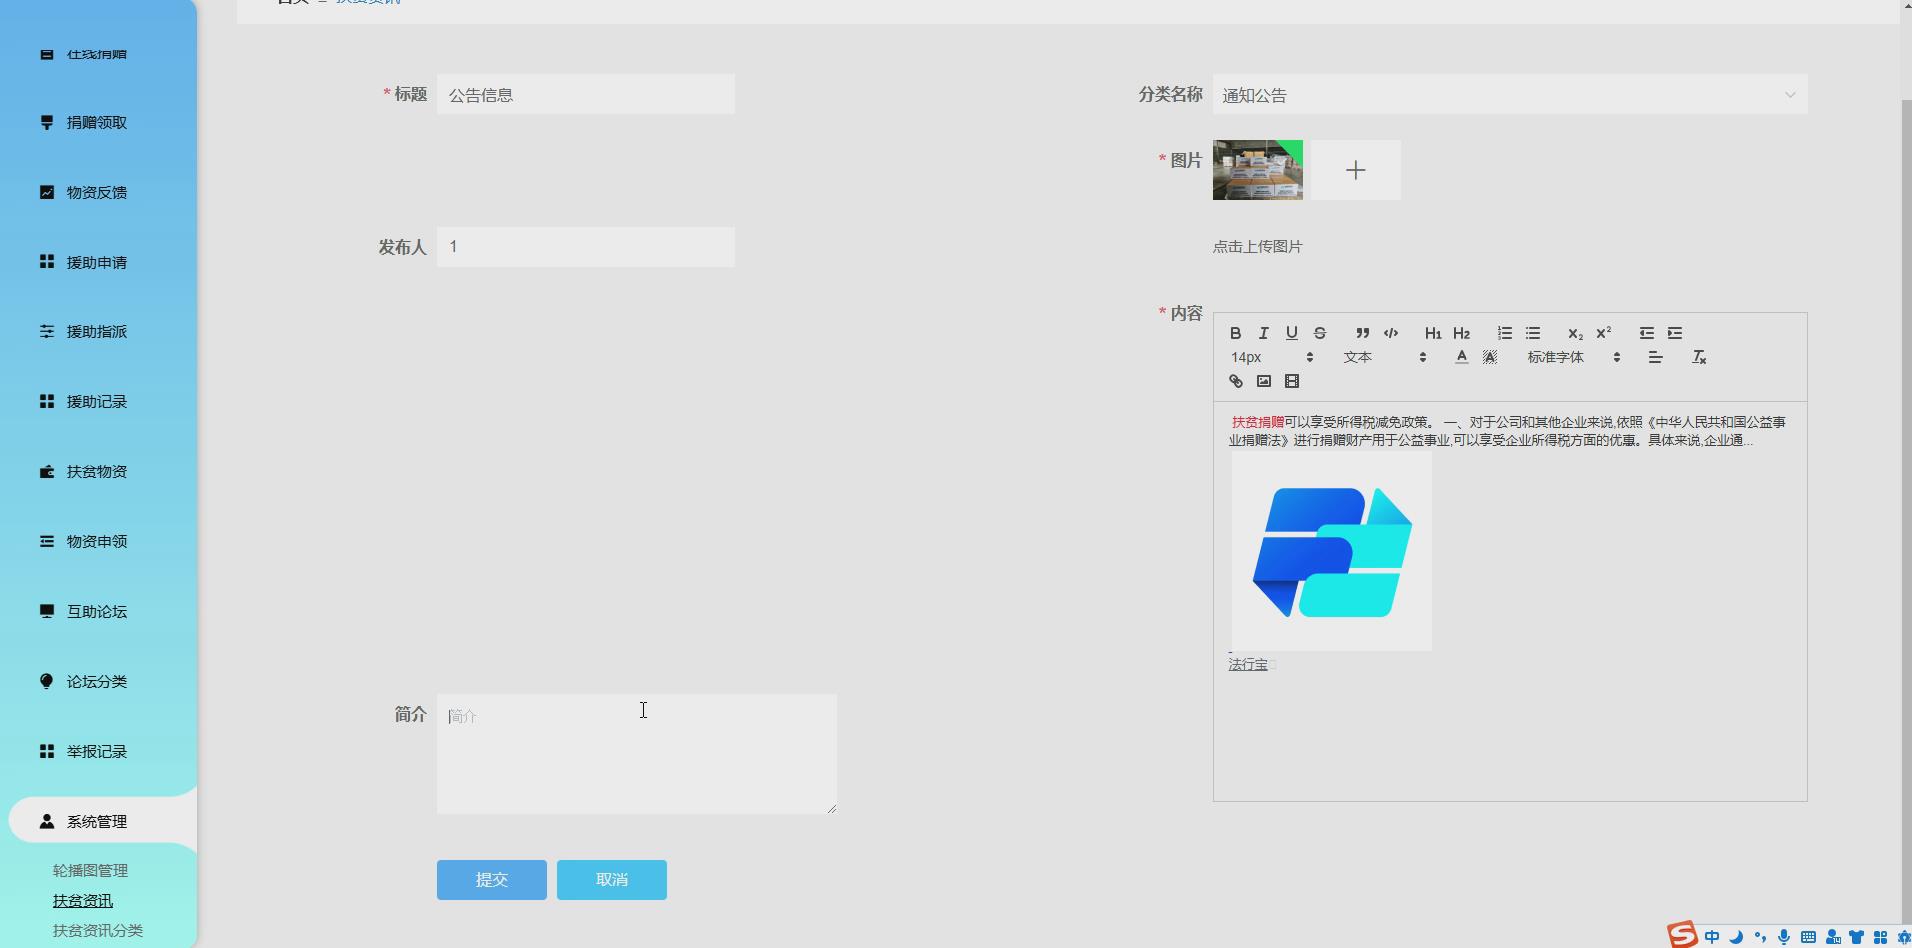Select the logo image in editor content

pyautogui.click(x=1332, y=551)
